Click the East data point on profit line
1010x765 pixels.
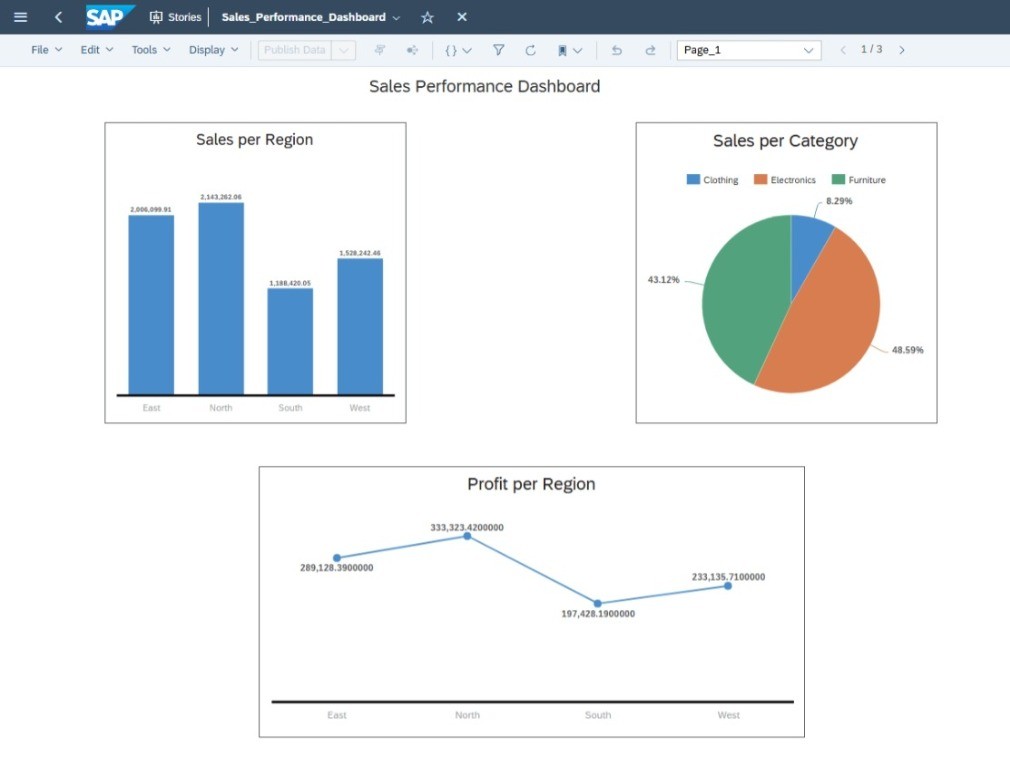pyautogui.click(x=337, y=558)
